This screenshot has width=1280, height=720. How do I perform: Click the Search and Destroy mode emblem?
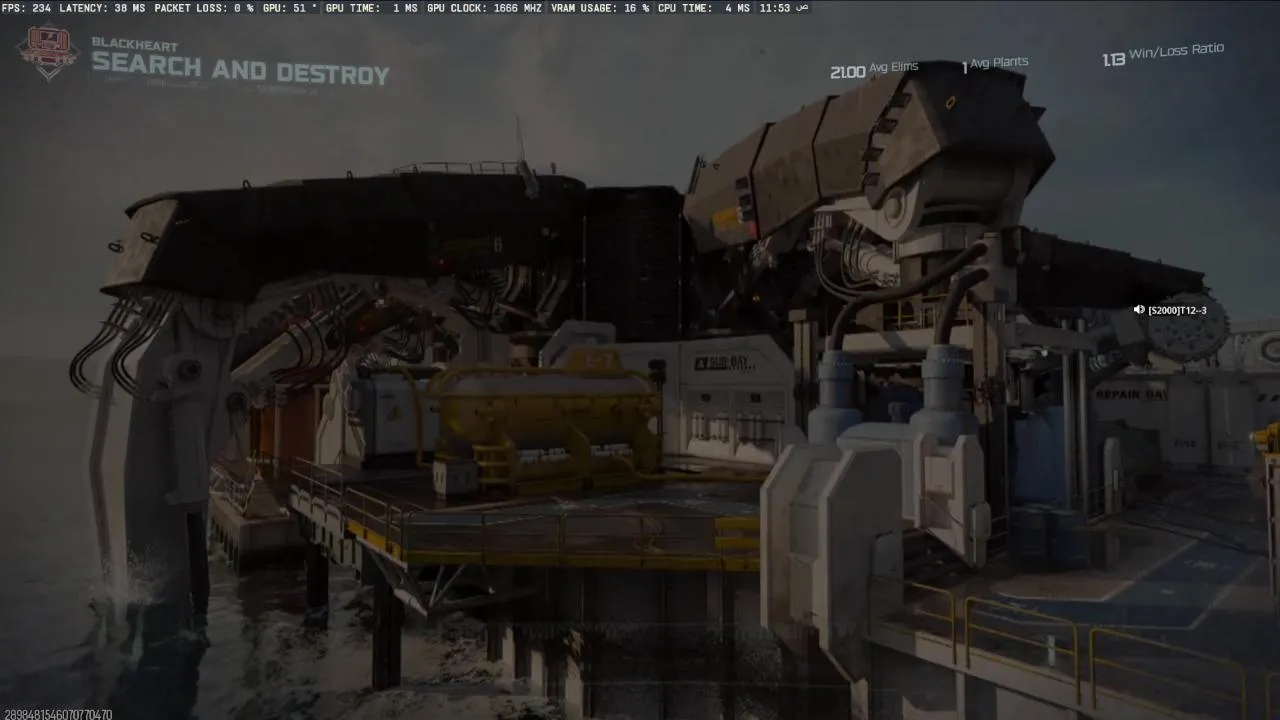click(48, 52)
